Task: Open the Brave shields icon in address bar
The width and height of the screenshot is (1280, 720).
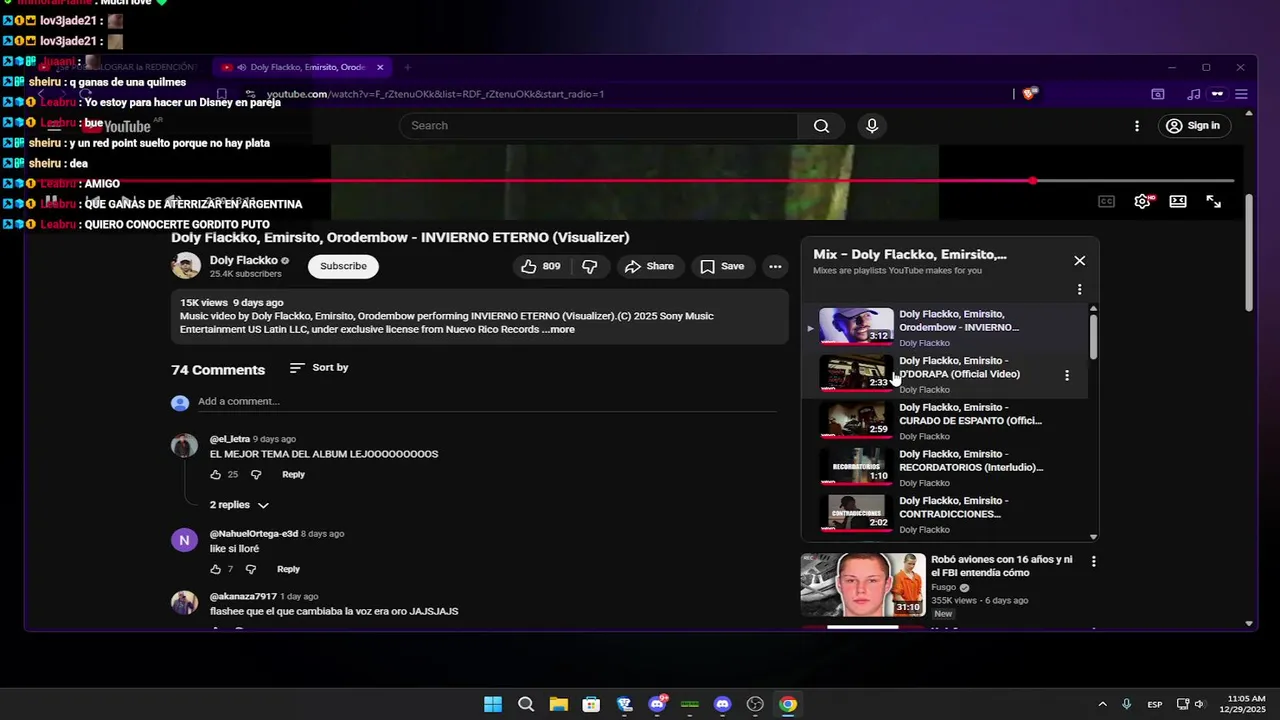Action: (1031, 94)
